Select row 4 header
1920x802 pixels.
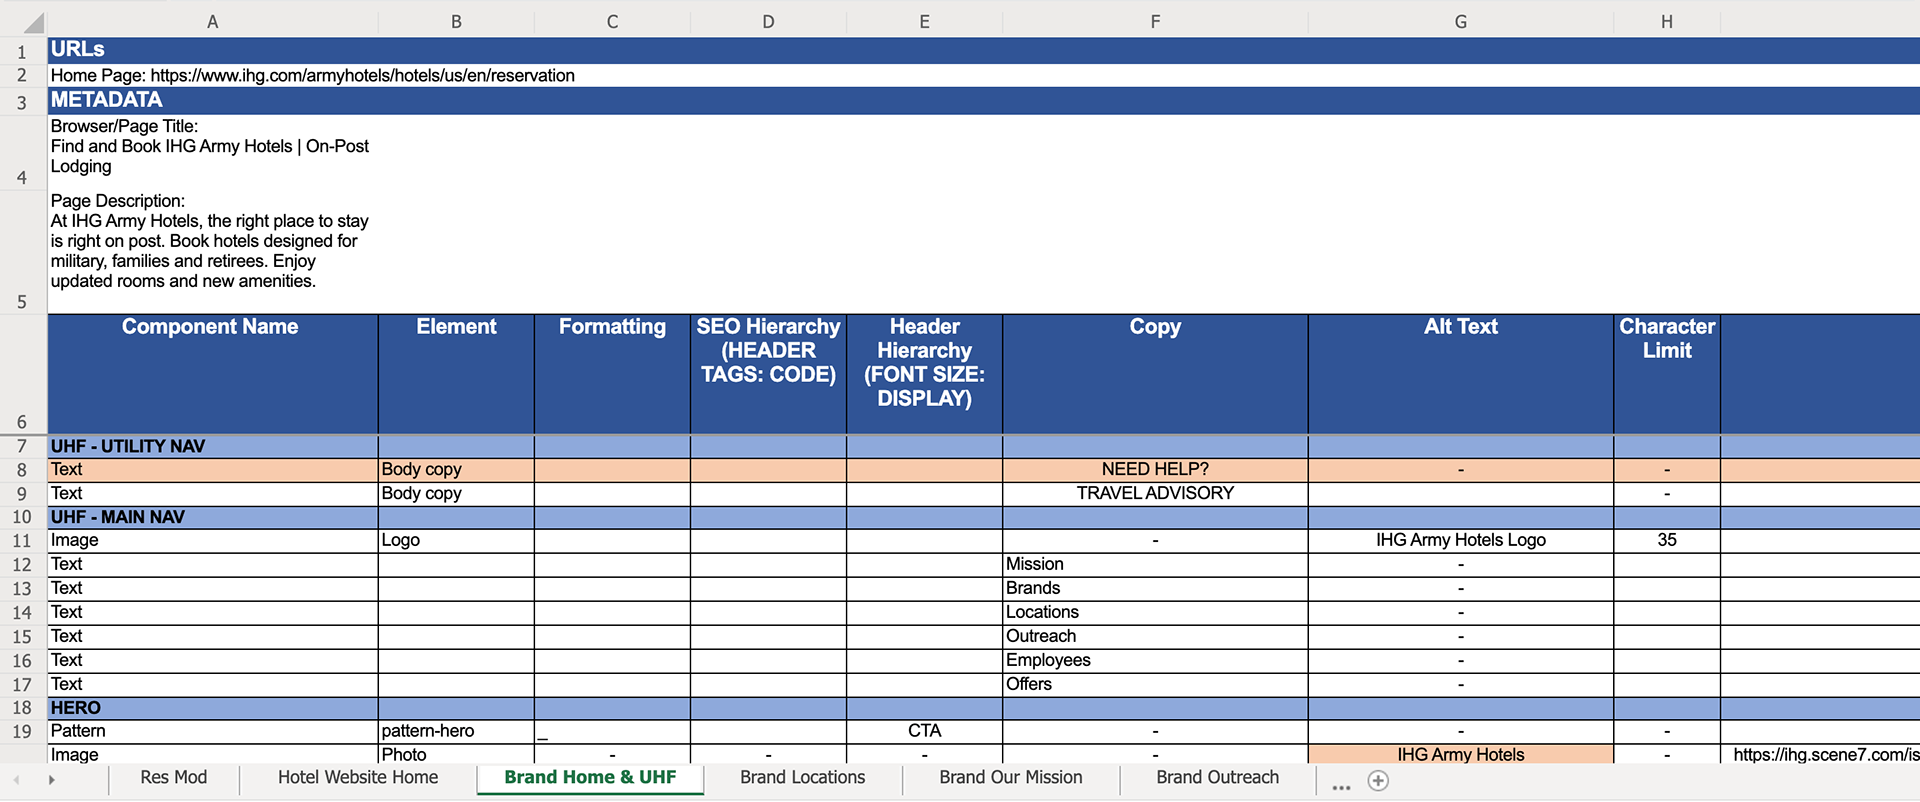(22, 152)
